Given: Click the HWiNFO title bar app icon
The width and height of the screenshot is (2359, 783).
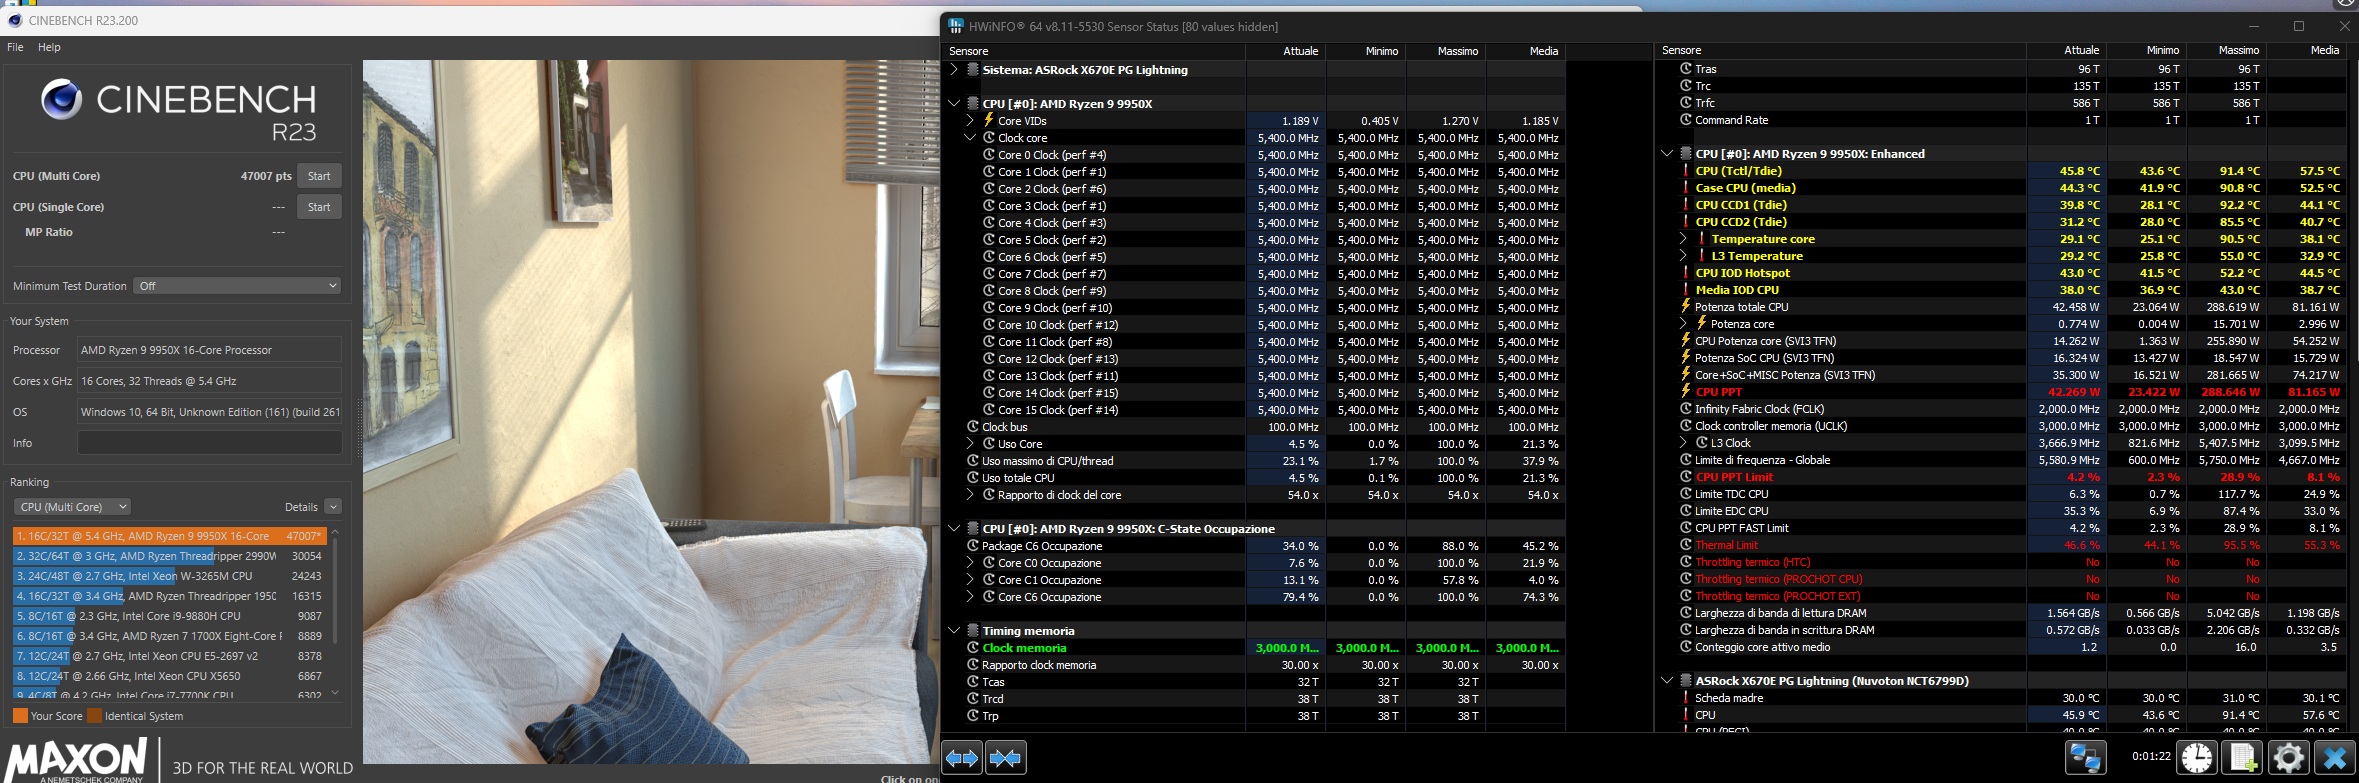Looking at the screenshot, I should point(955,26).
